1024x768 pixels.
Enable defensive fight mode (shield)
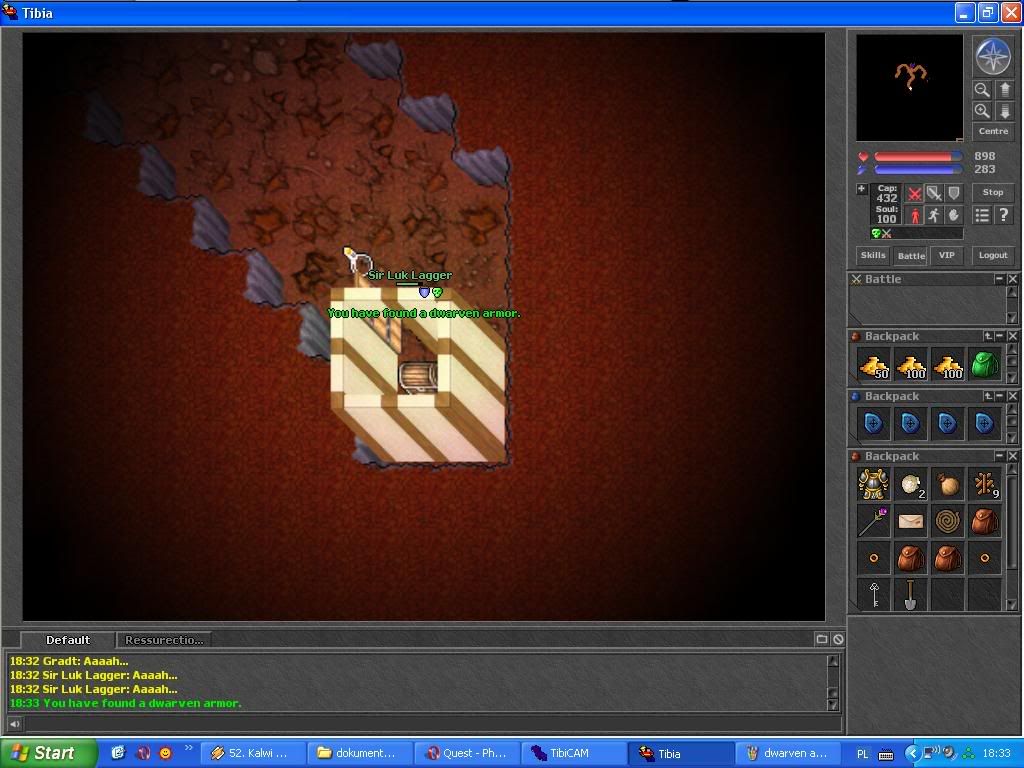tap(953, 193)
